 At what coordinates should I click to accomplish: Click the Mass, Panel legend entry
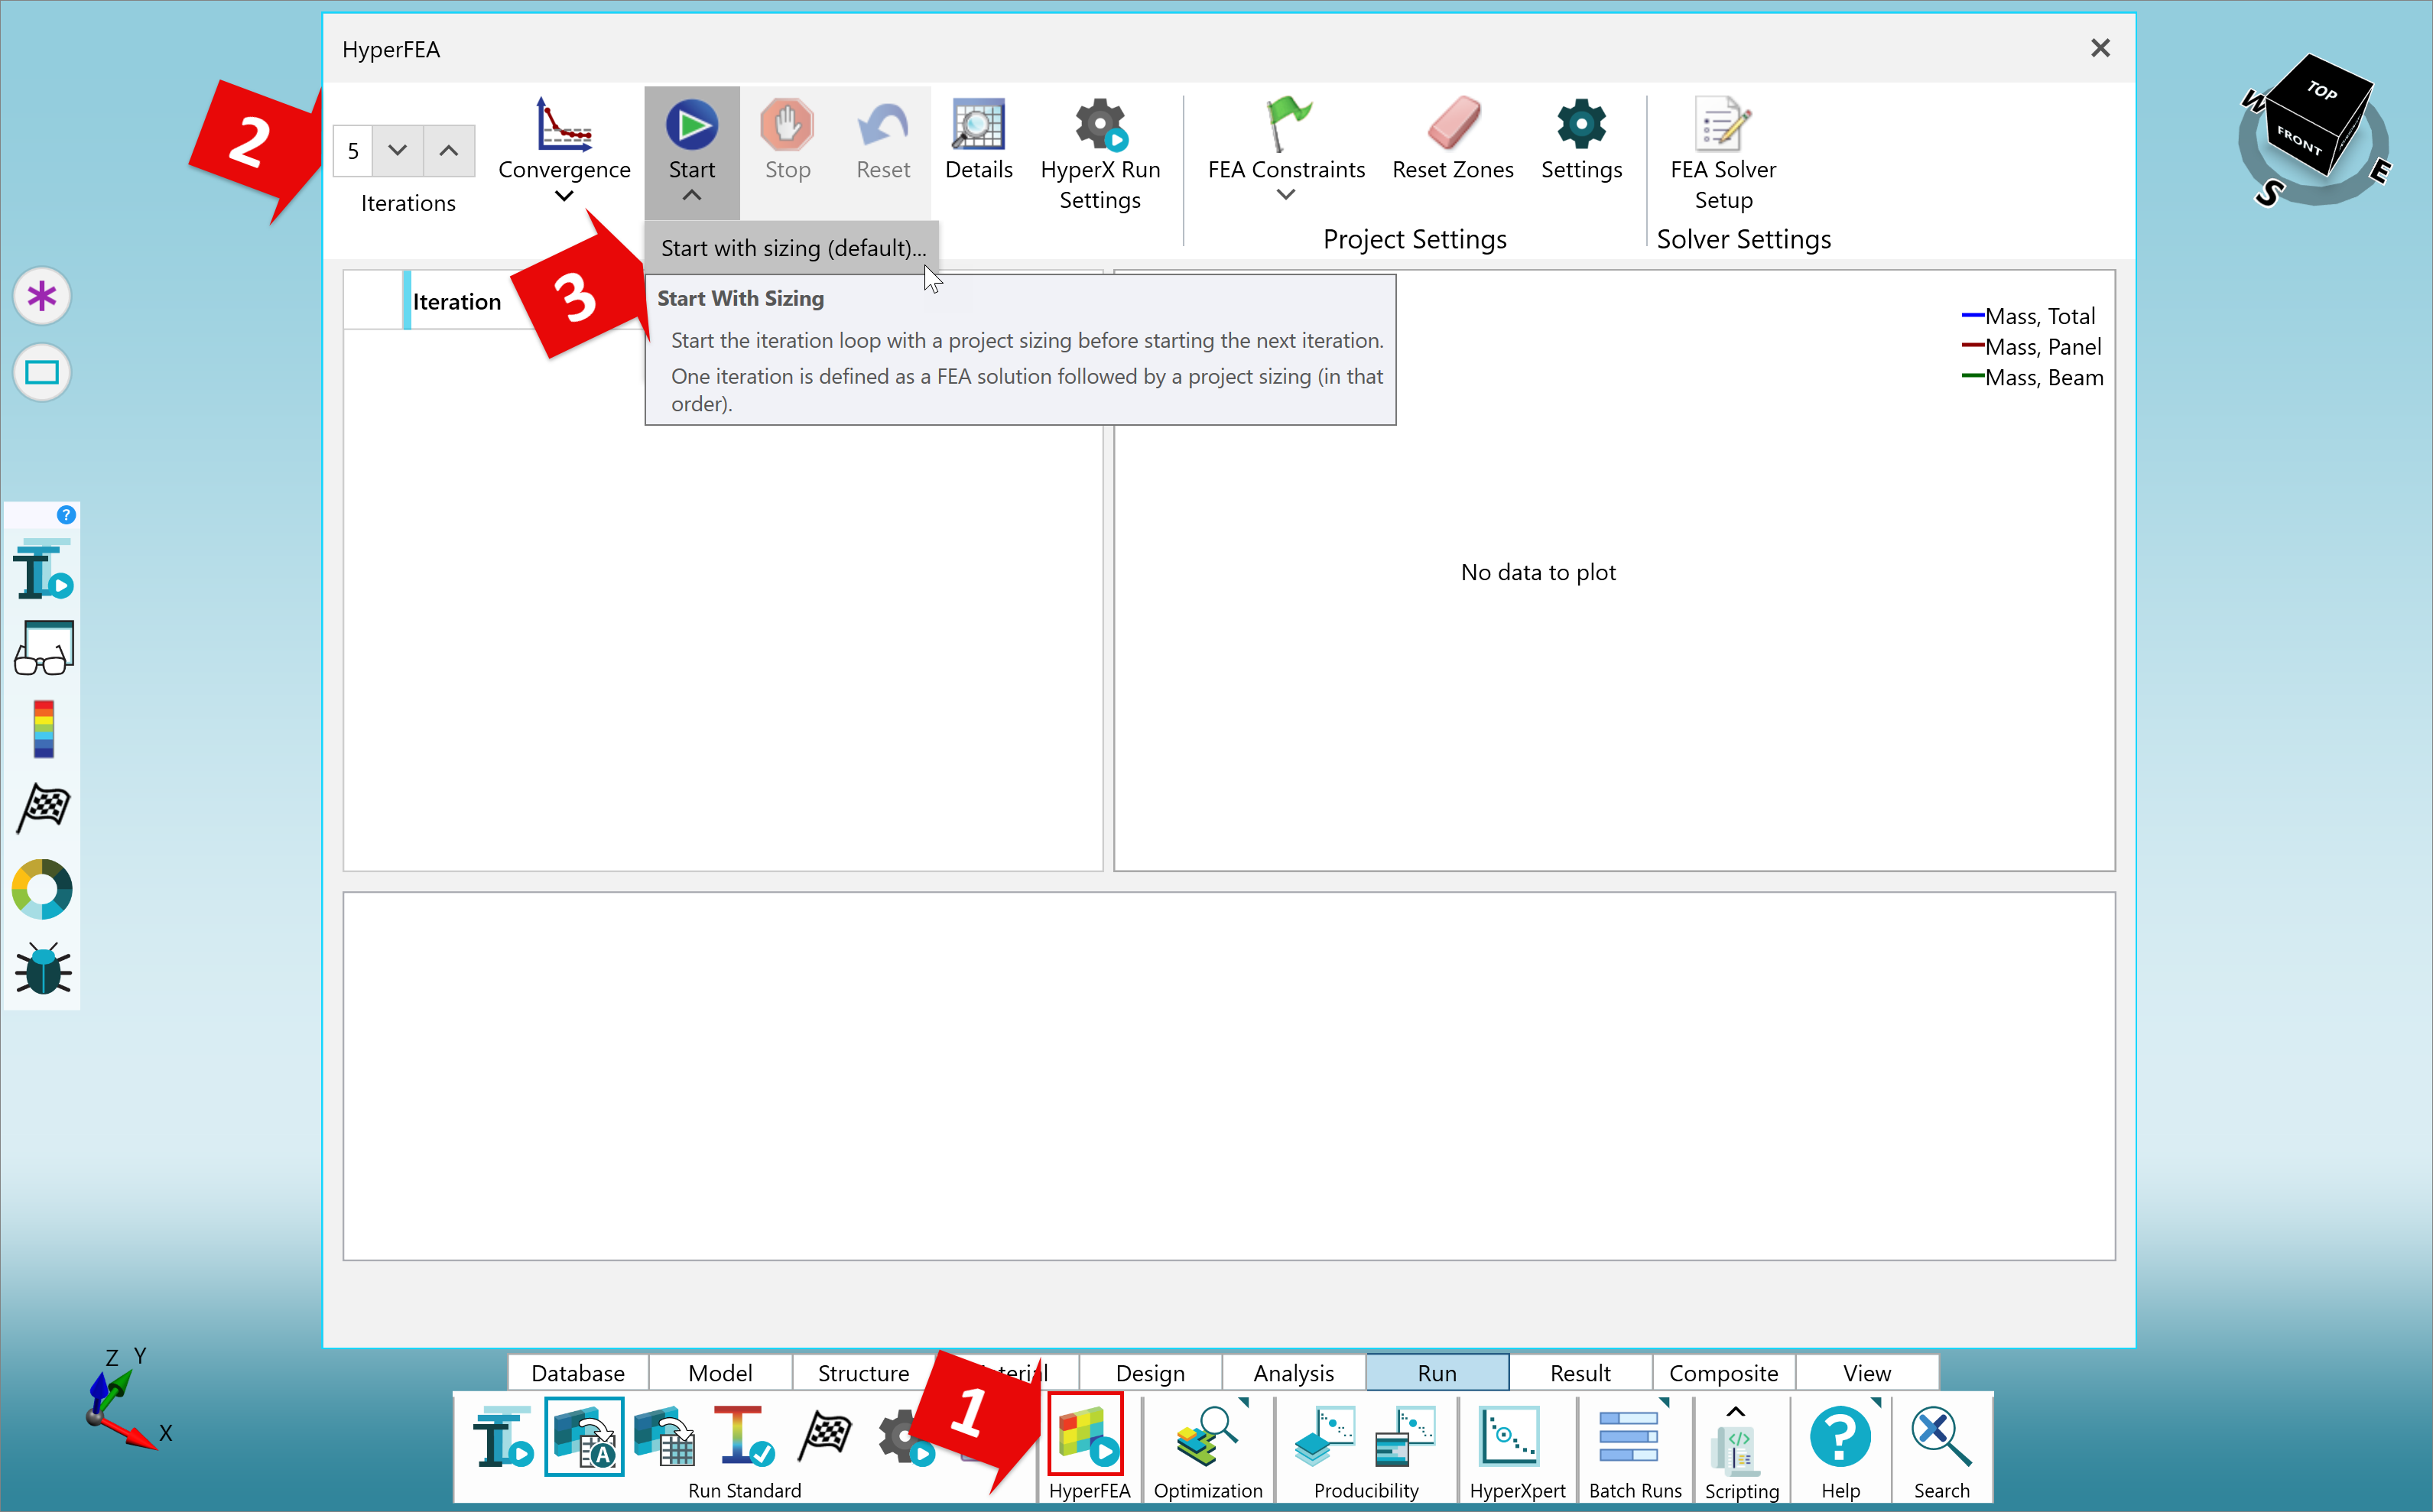coord(2031,347)
